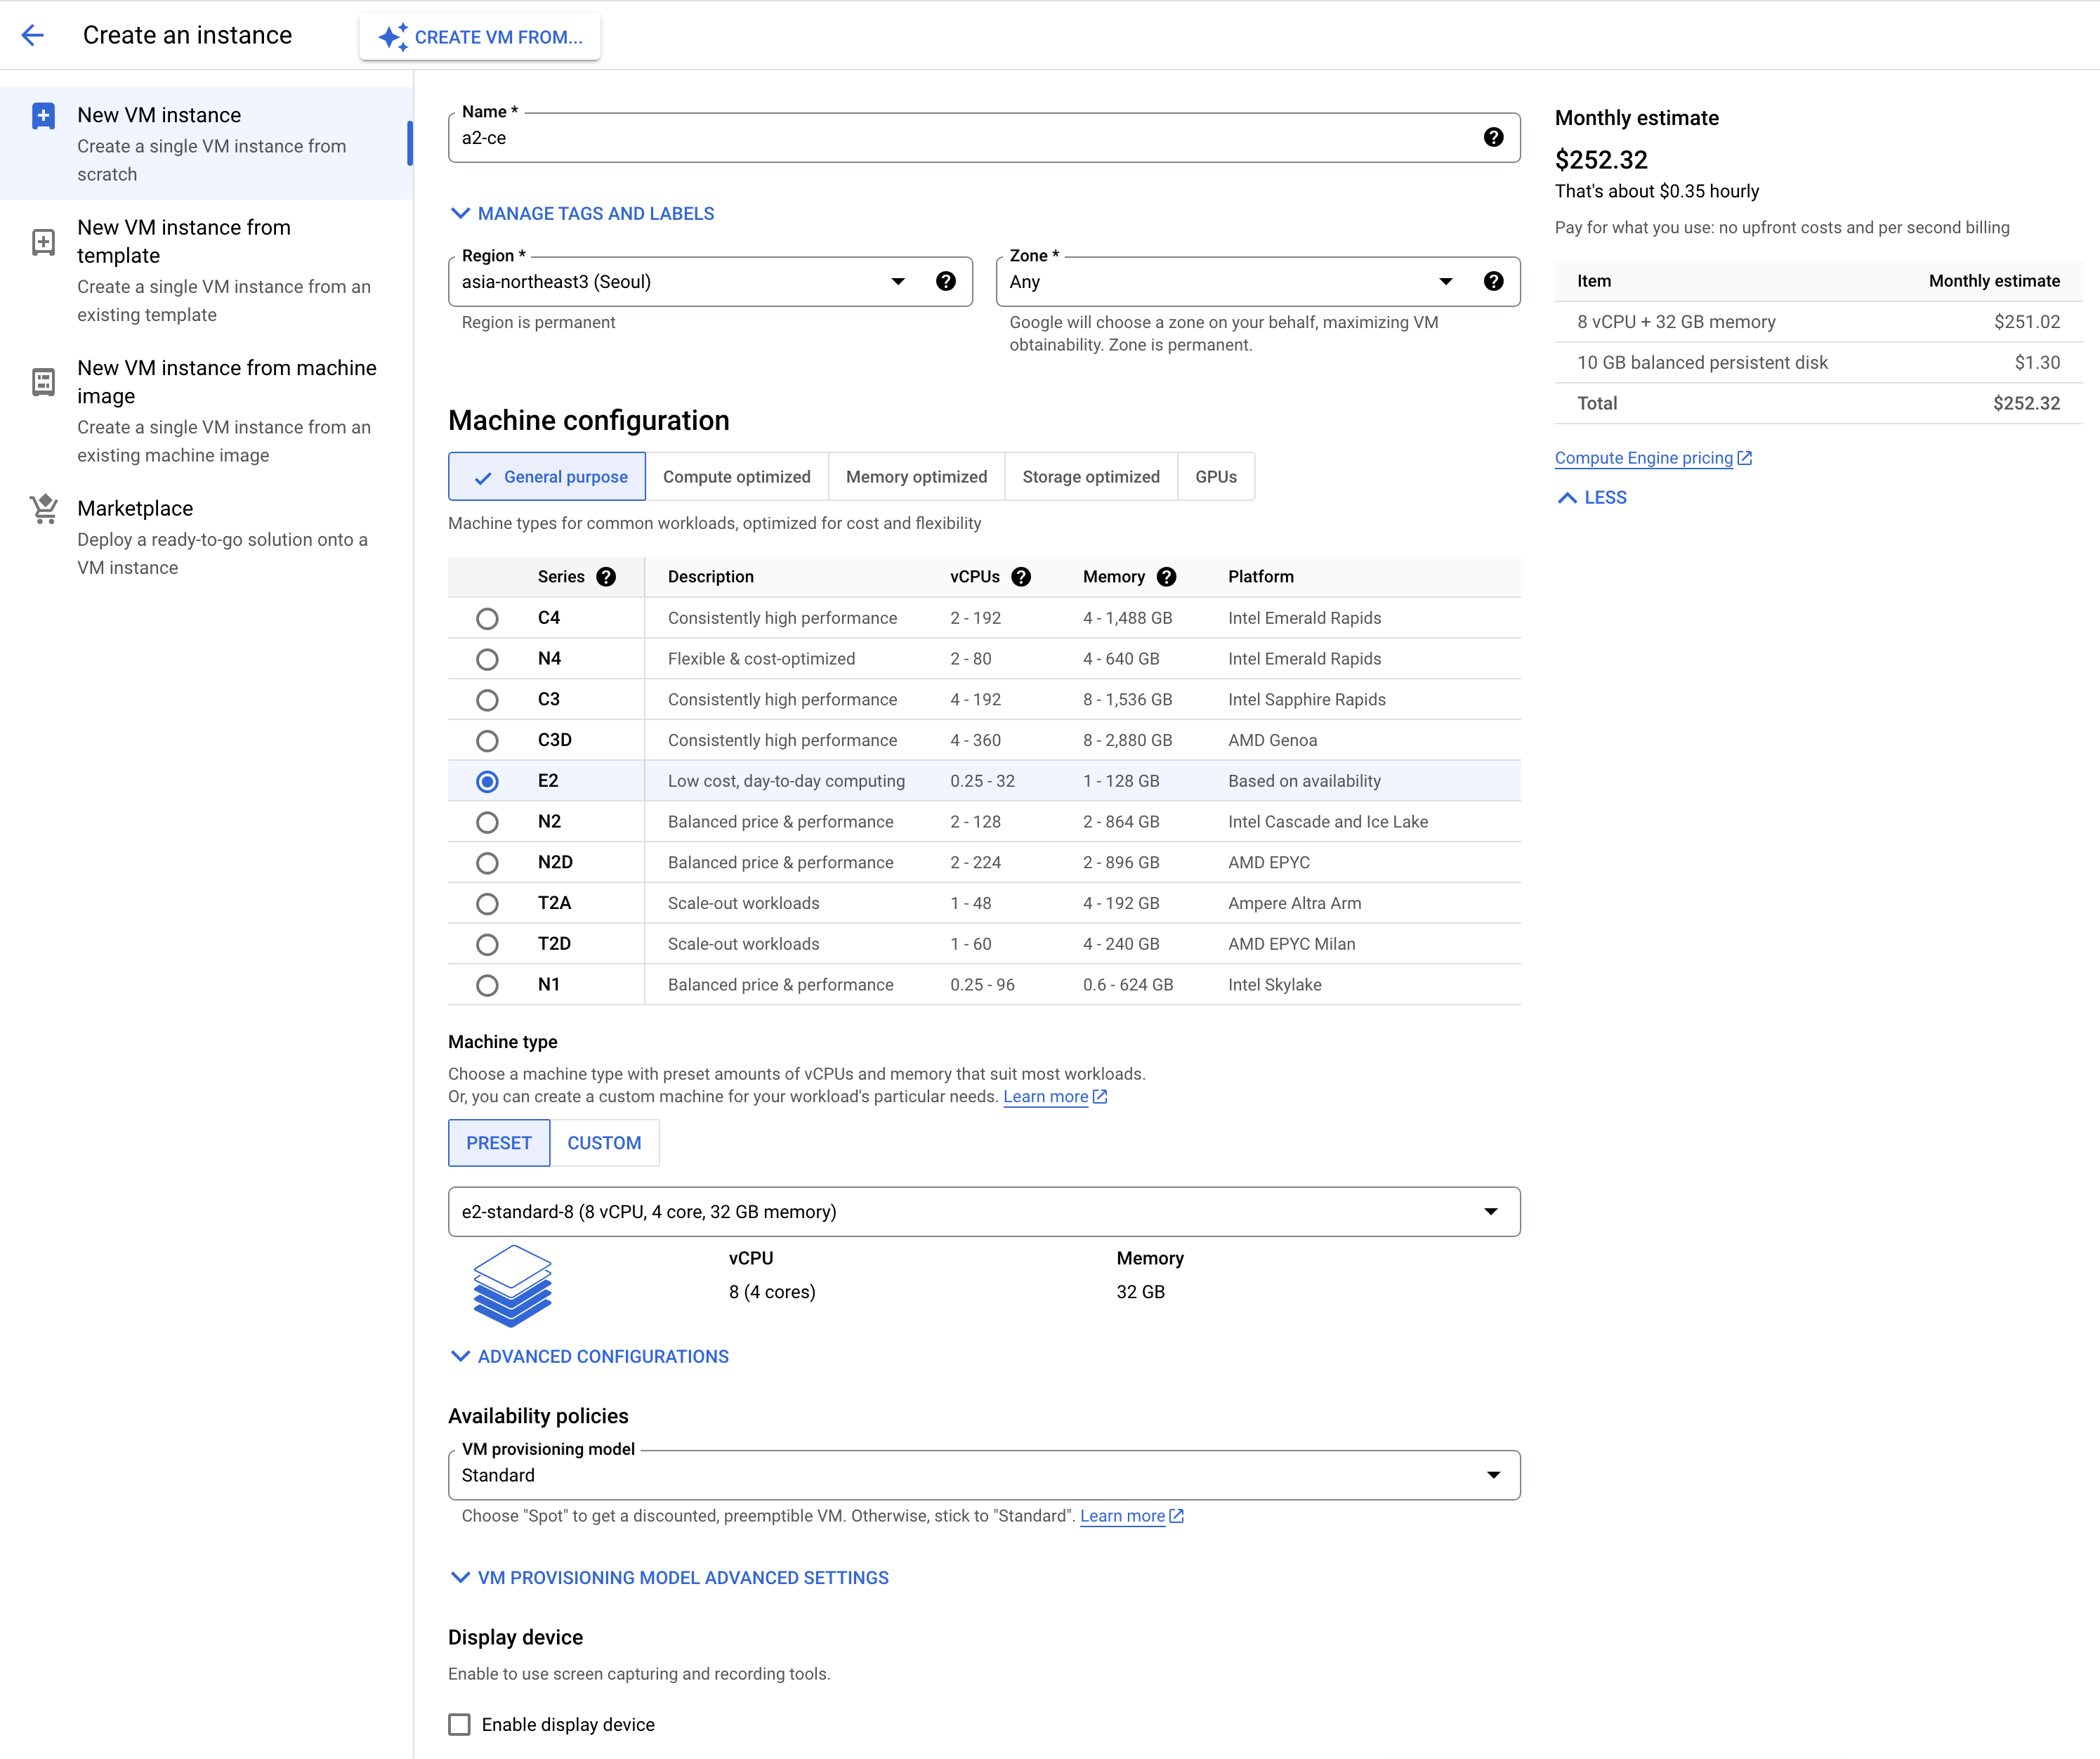
Task: Click the Zone help question icon
Action: 1493,282
